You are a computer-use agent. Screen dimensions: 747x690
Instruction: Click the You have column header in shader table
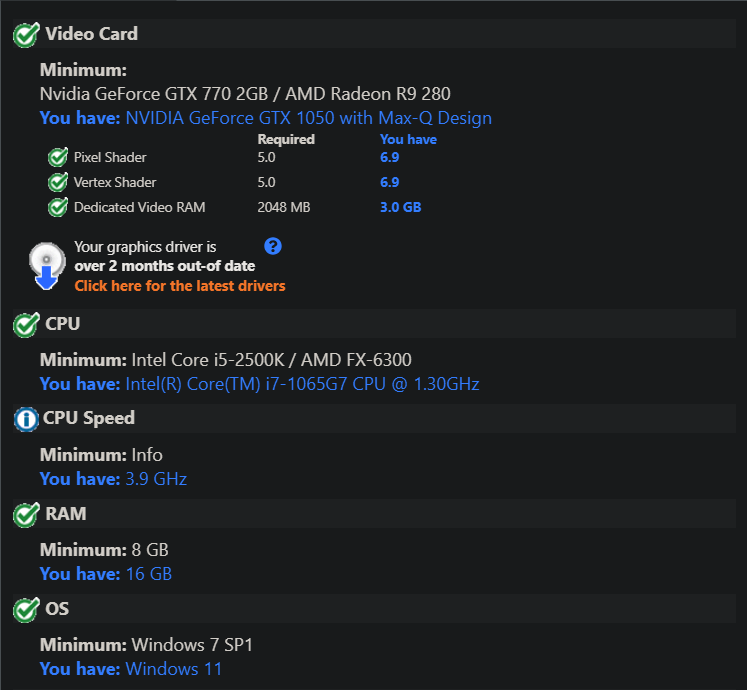408,139
